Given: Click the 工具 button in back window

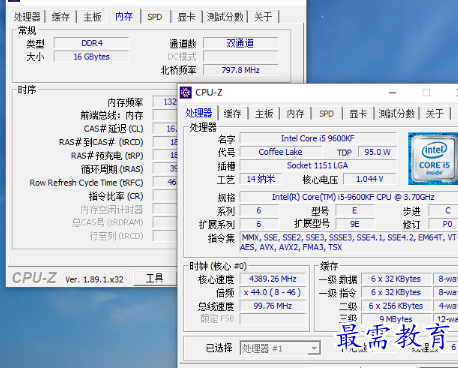Looking at the screenshot, I should [154, 278].
